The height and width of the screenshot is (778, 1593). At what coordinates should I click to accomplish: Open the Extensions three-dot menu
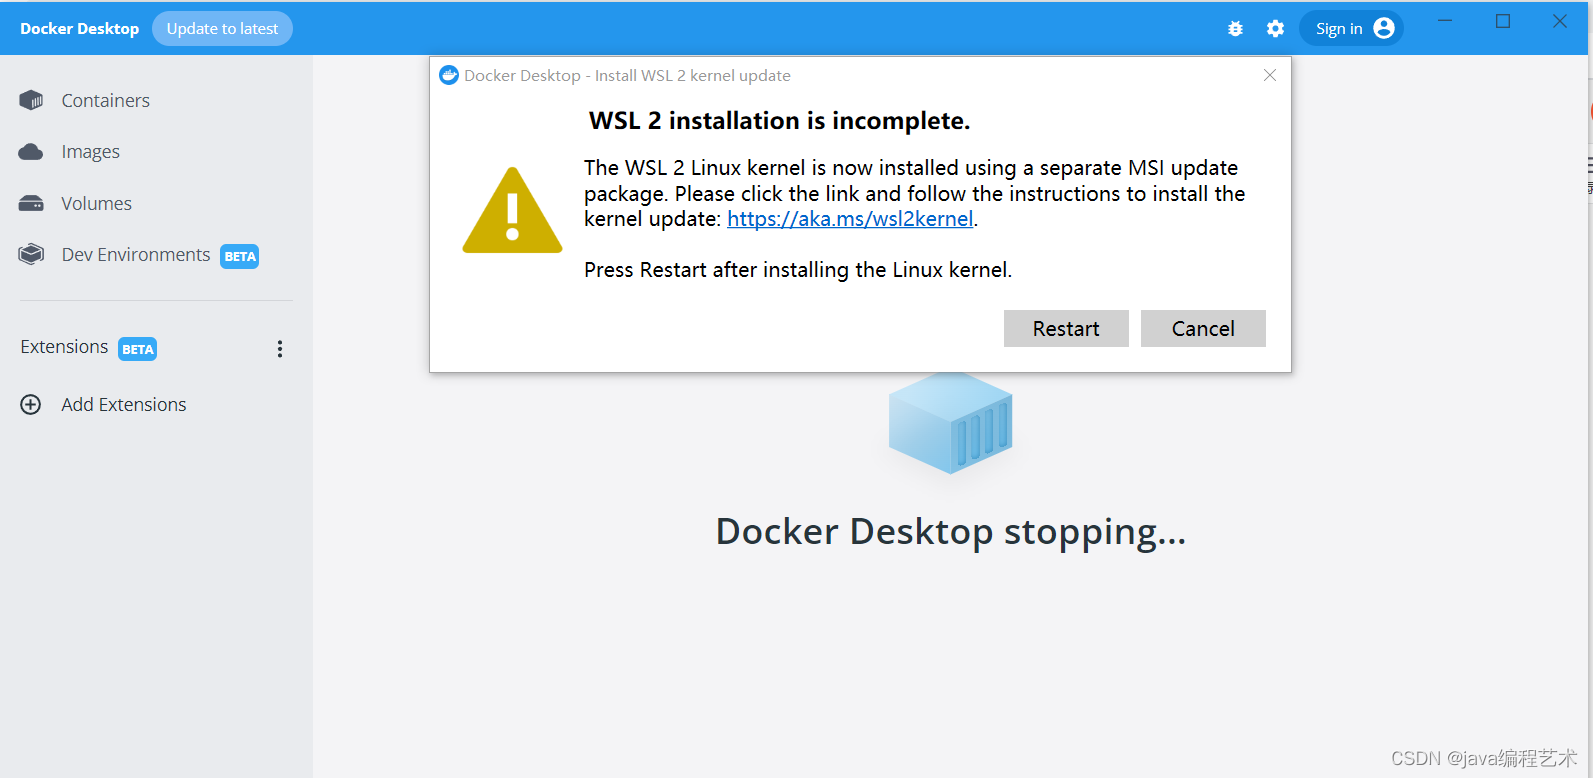coord(280,348)
